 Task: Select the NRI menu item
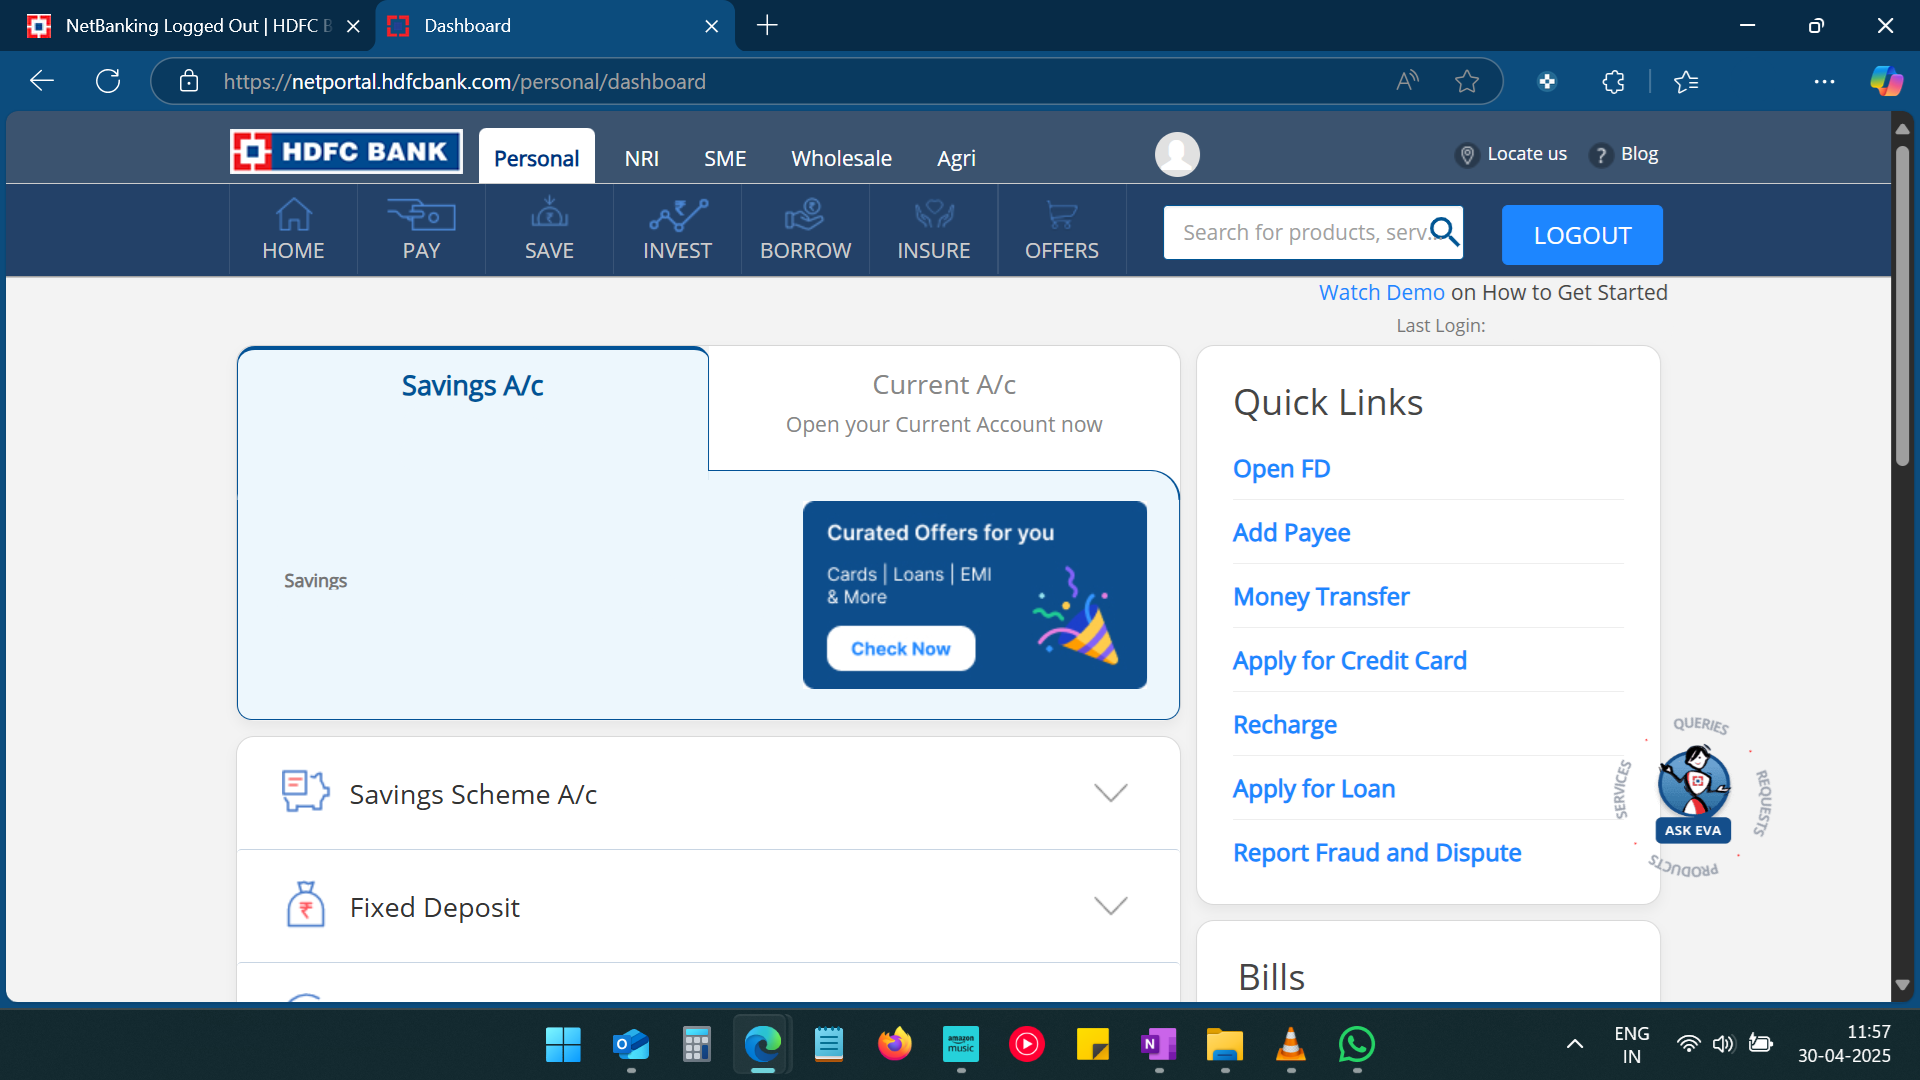click(x=642, y=158)
